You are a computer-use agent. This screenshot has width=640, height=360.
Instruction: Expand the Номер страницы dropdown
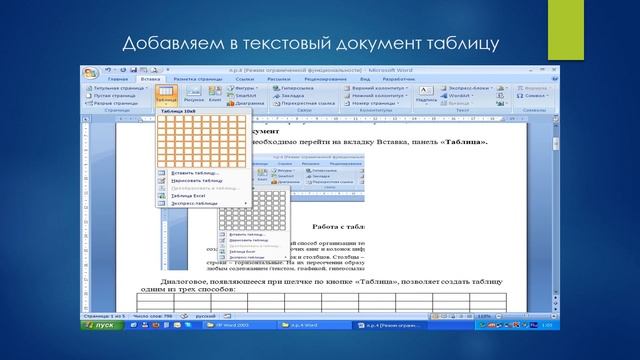coord(372,103)
